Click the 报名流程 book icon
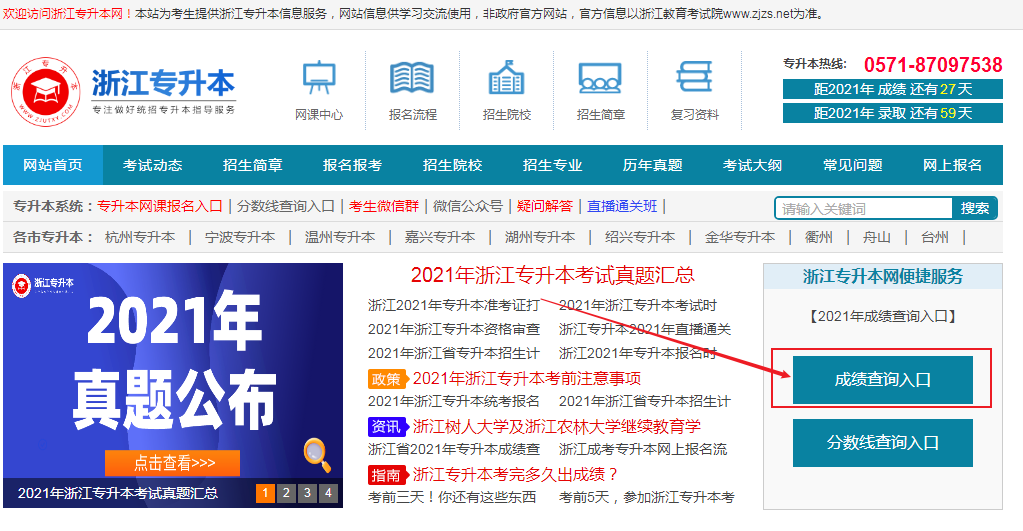This screenshot has height=531, width=1023. [x=412, y=79]
